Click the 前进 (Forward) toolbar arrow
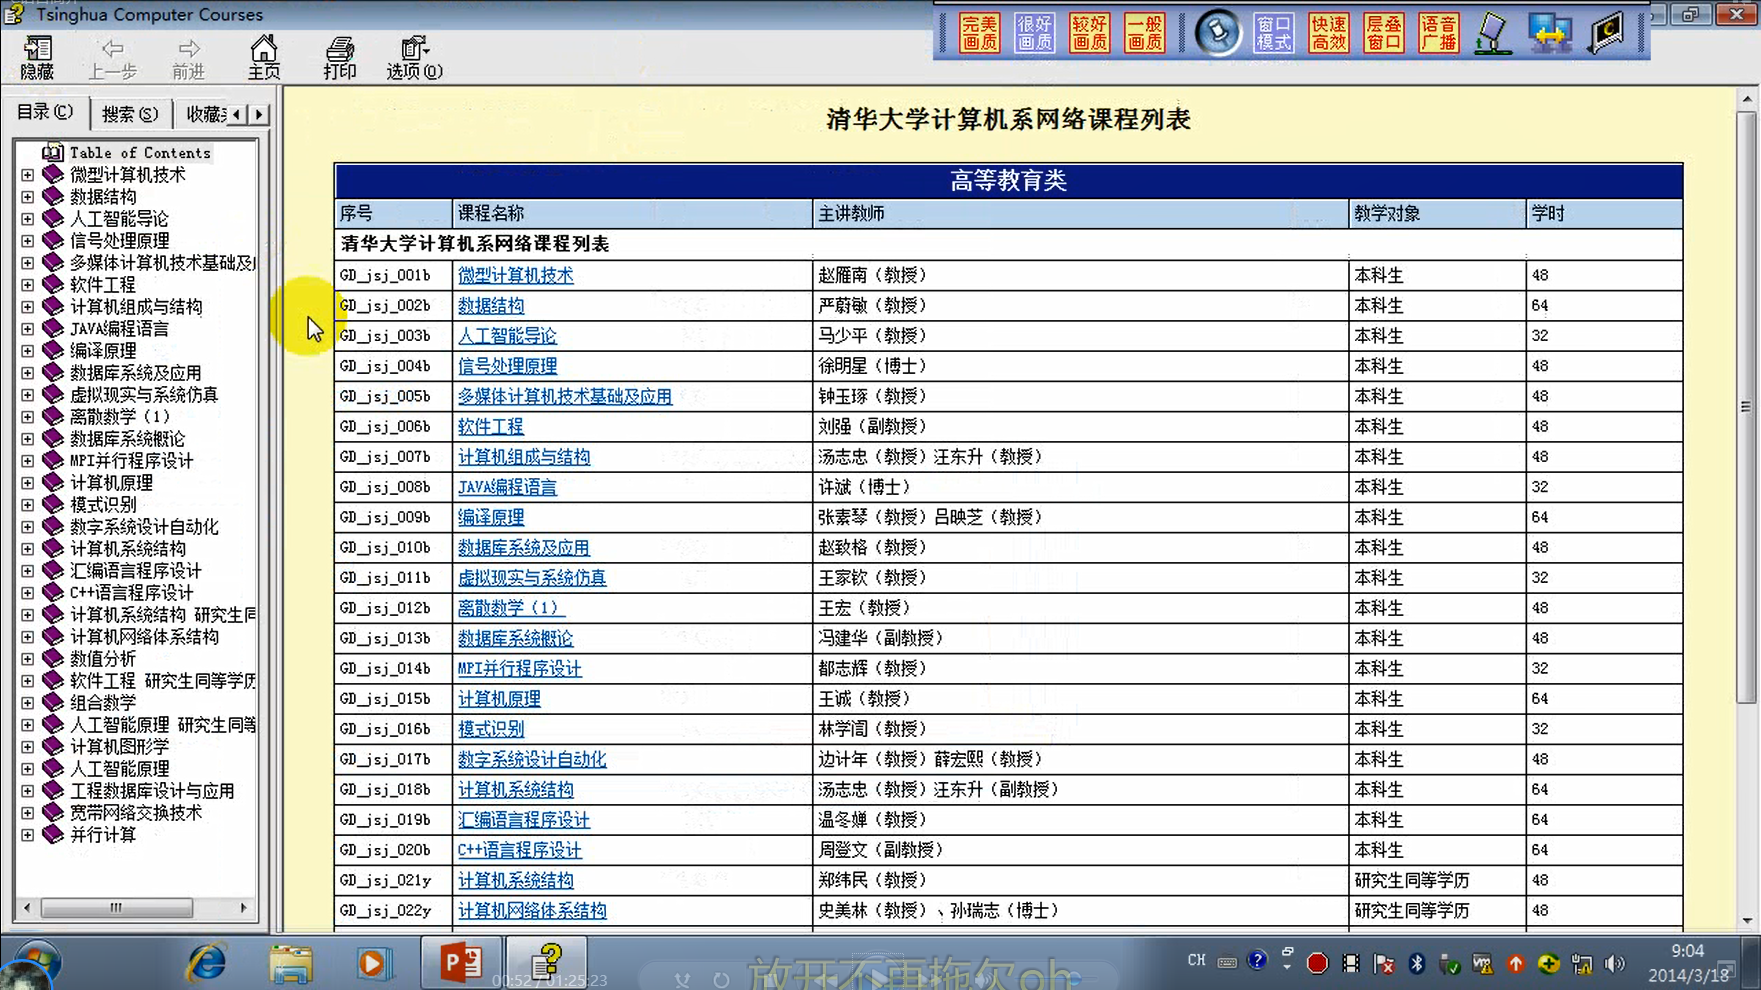The width and height of the screenshot is (1761, 990). [x=188, y=58]
